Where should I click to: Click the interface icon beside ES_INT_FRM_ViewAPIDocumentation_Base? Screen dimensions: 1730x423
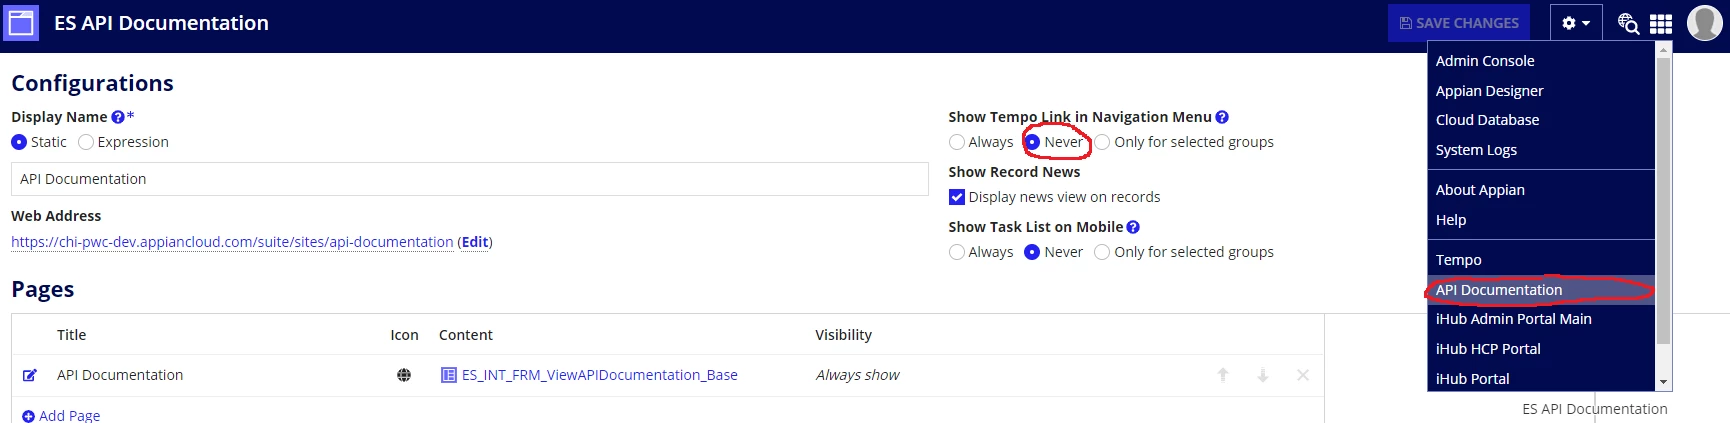449,375
